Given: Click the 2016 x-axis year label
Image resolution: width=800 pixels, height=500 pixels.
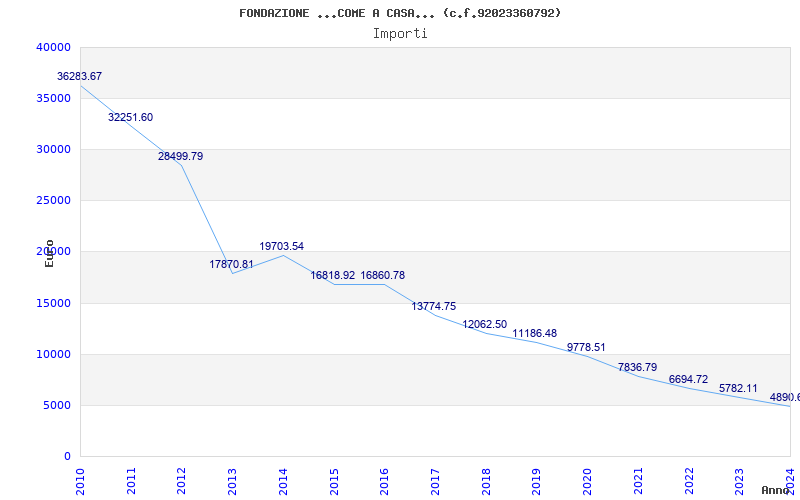Looking at the screenshot, I should pyautogui.click(x=384, y=481).
